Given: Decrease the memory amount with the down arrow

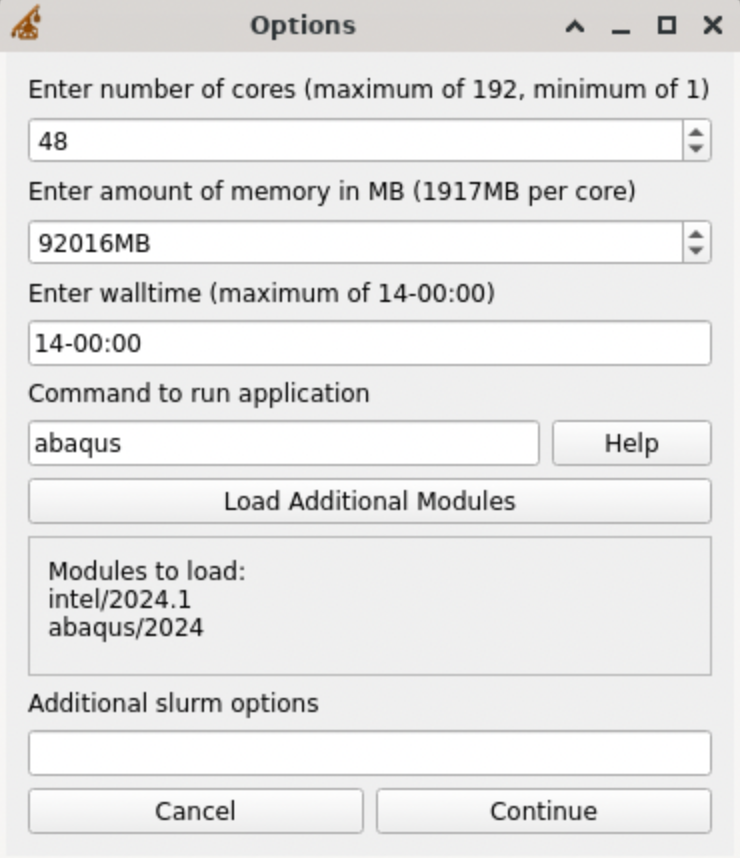Looking at the screenshot, I should pos(696,250).
